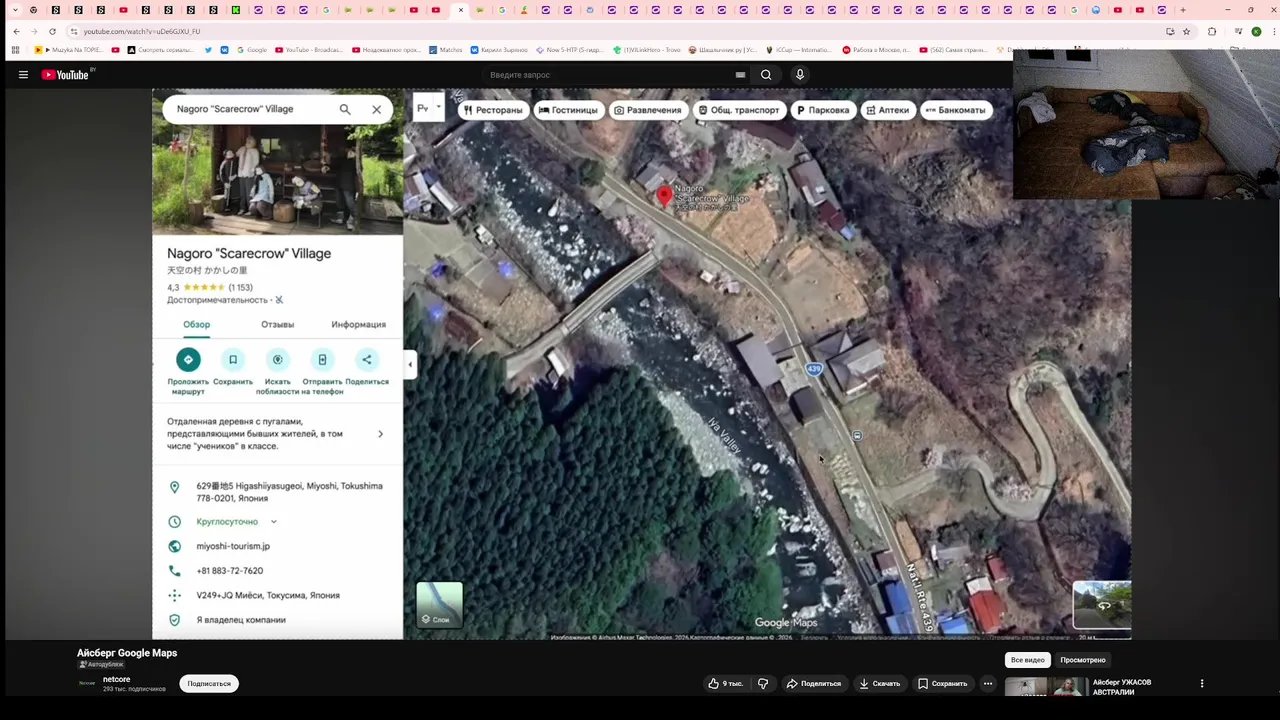Click the route 439 shield marker on map
Image resolution: width=1280 pixels, height=720 pixels.
pyautogui.click(x=814, y=369)
